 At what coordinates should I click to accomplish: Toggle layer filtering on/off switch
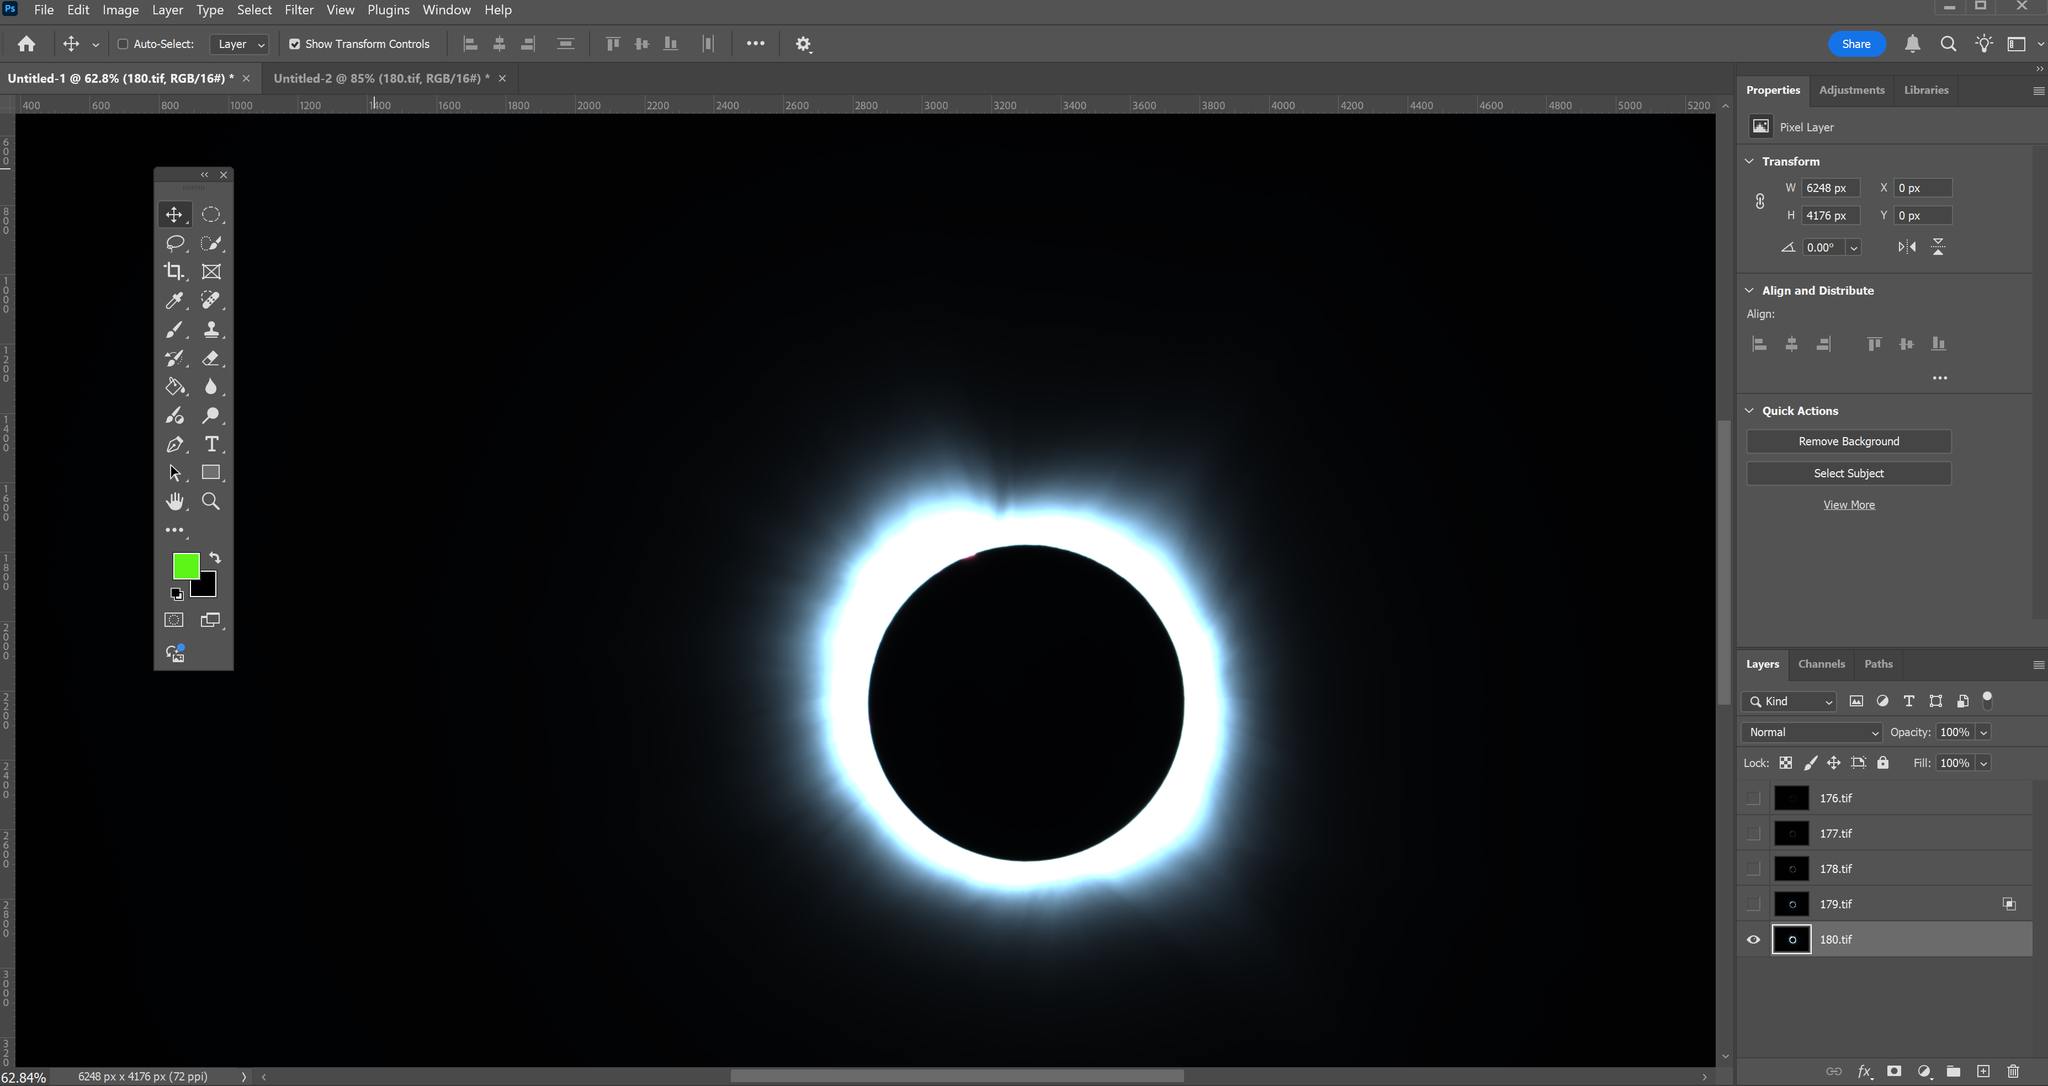tap(1988, 699)
